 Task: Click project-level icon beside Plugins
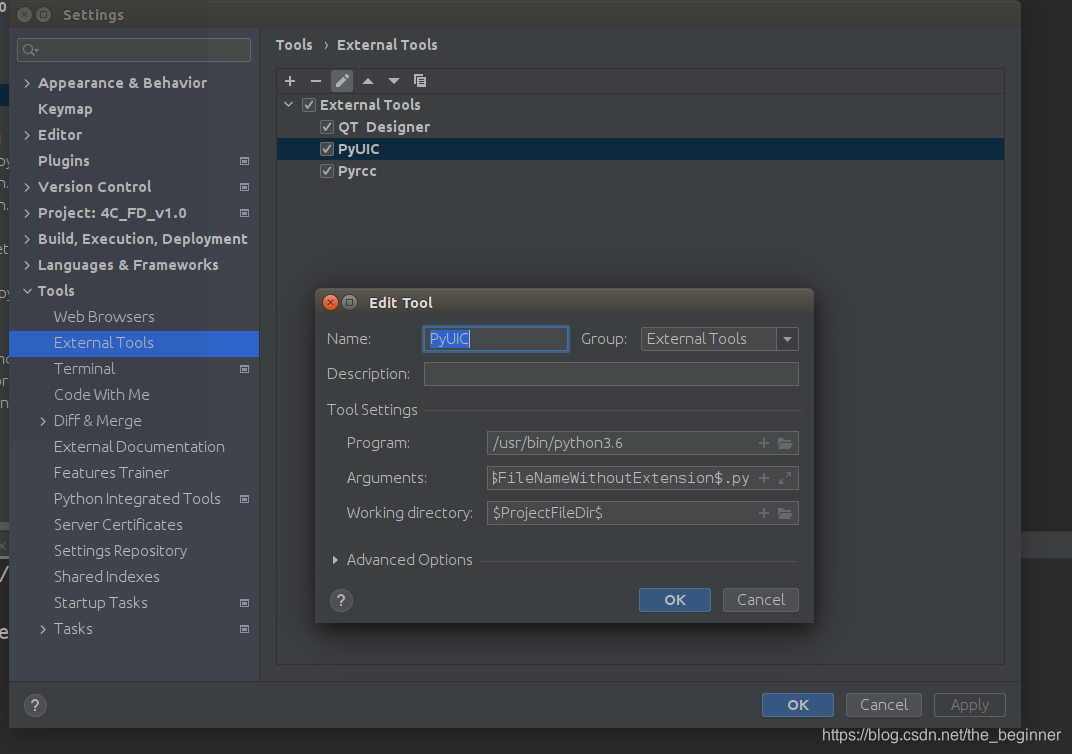click(x=244, y=161)
